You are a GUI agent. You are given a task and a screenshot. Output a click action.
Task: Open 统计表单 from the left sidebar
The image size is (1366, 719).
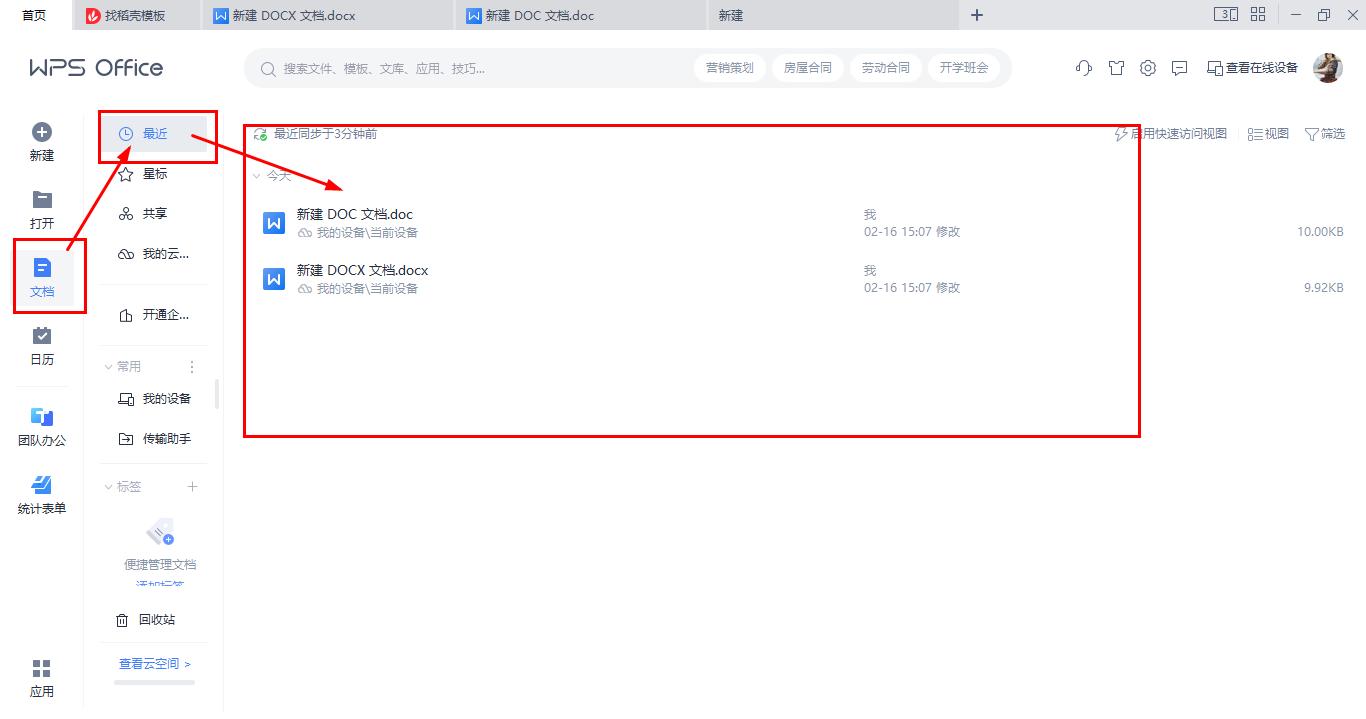click(x=41, y=492)
